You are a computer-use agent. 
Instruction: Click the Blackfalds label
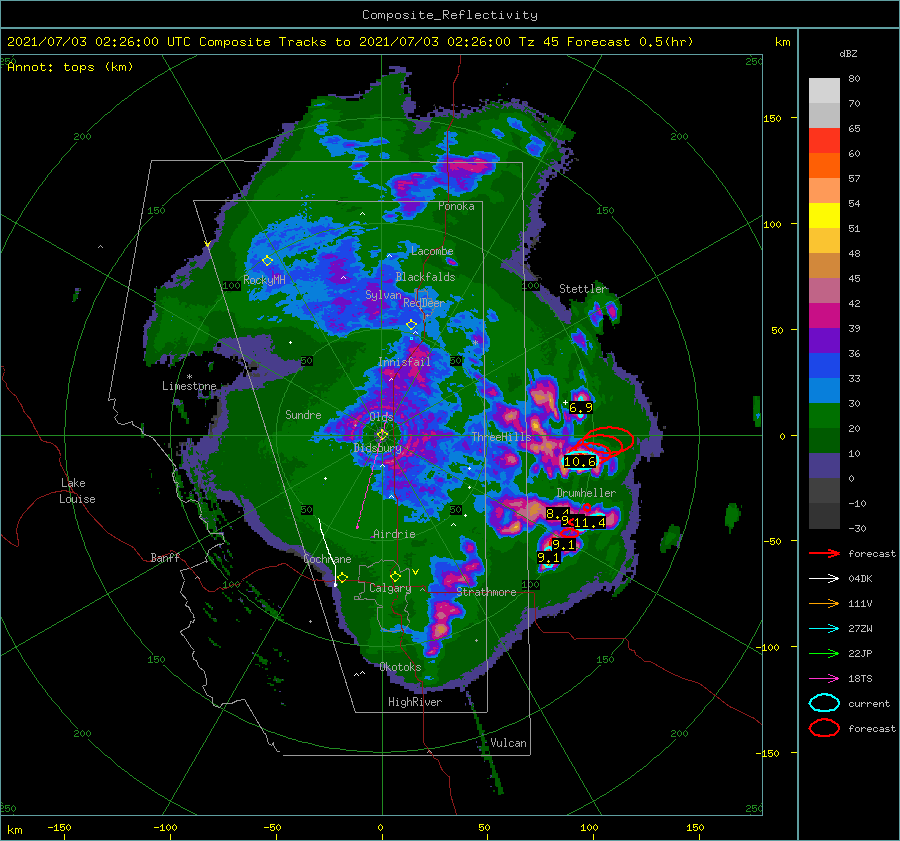click(x=425, y=277)
